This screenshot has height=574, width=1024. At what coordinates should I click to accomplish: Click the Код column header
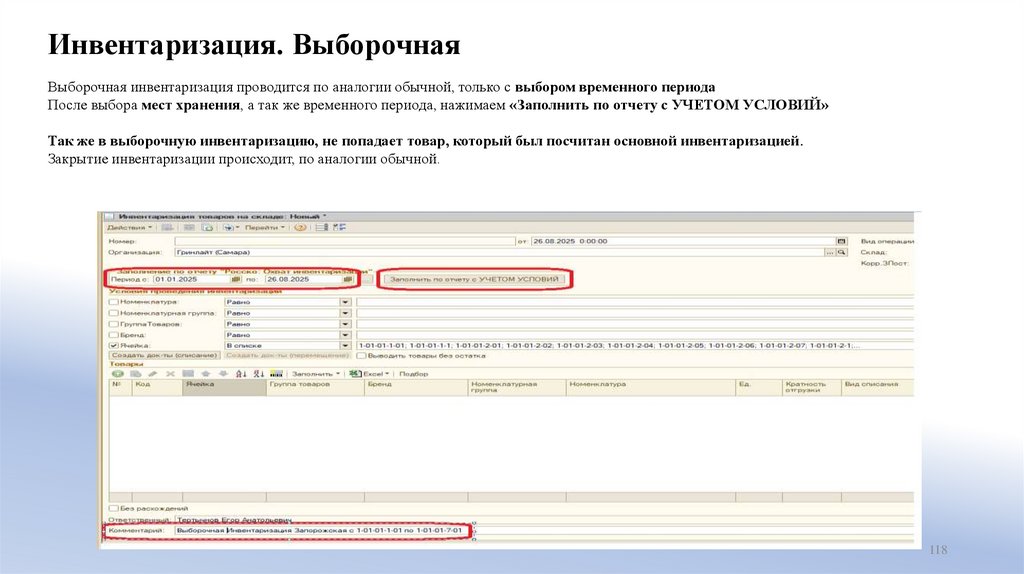click(x=157, y=387)
